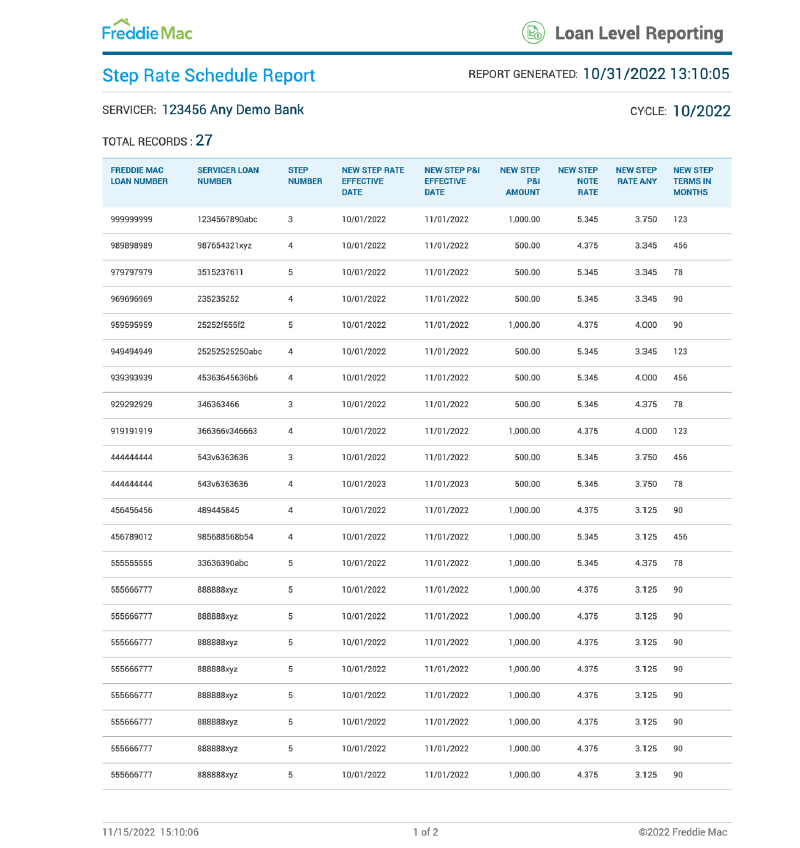Click New Step Rate Effective Date header
Viewport: 800px width, 848px height.
coord(372,181)
